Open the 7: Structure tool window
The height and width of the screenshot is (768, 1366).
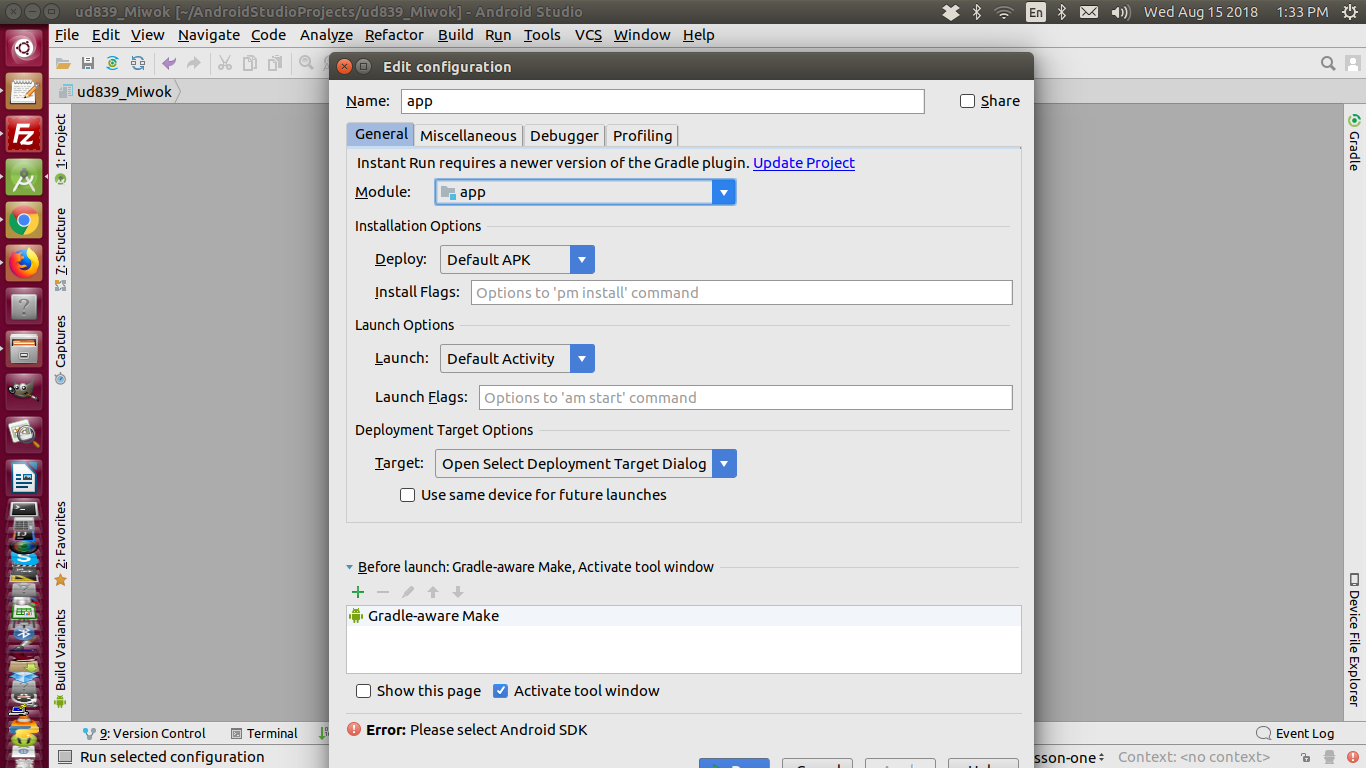(x=61, y=250)
